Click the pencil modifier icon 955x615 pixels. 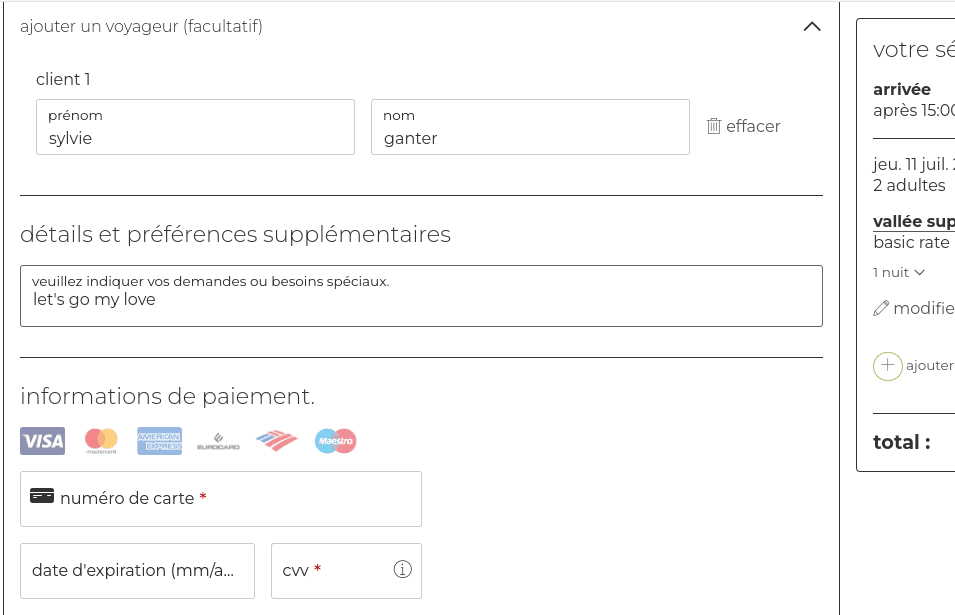pos(881,309)
